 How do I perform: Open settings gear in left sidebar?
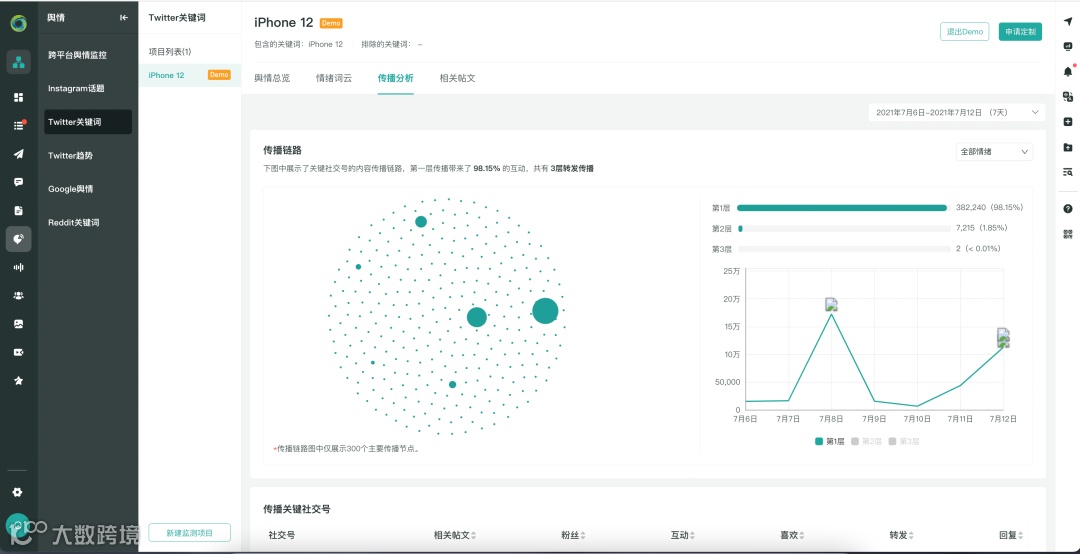[18, 492]
